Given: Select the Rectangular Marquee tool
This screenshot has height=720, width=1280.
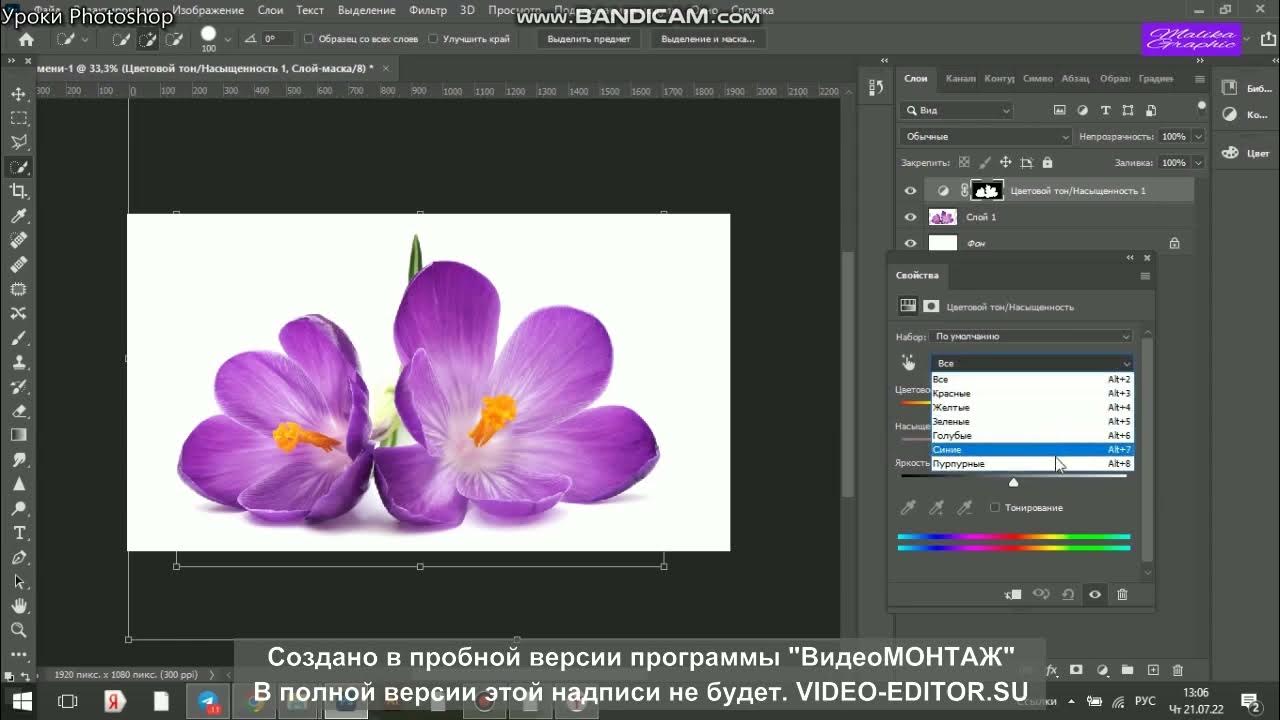Looking at the screenshot, I should click(19, 118).
